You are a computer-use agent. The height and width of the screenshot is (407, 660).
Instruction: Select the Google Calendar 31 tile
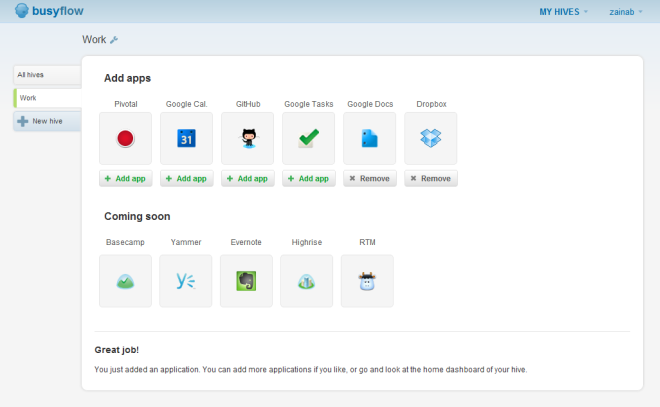pos(186,138)
